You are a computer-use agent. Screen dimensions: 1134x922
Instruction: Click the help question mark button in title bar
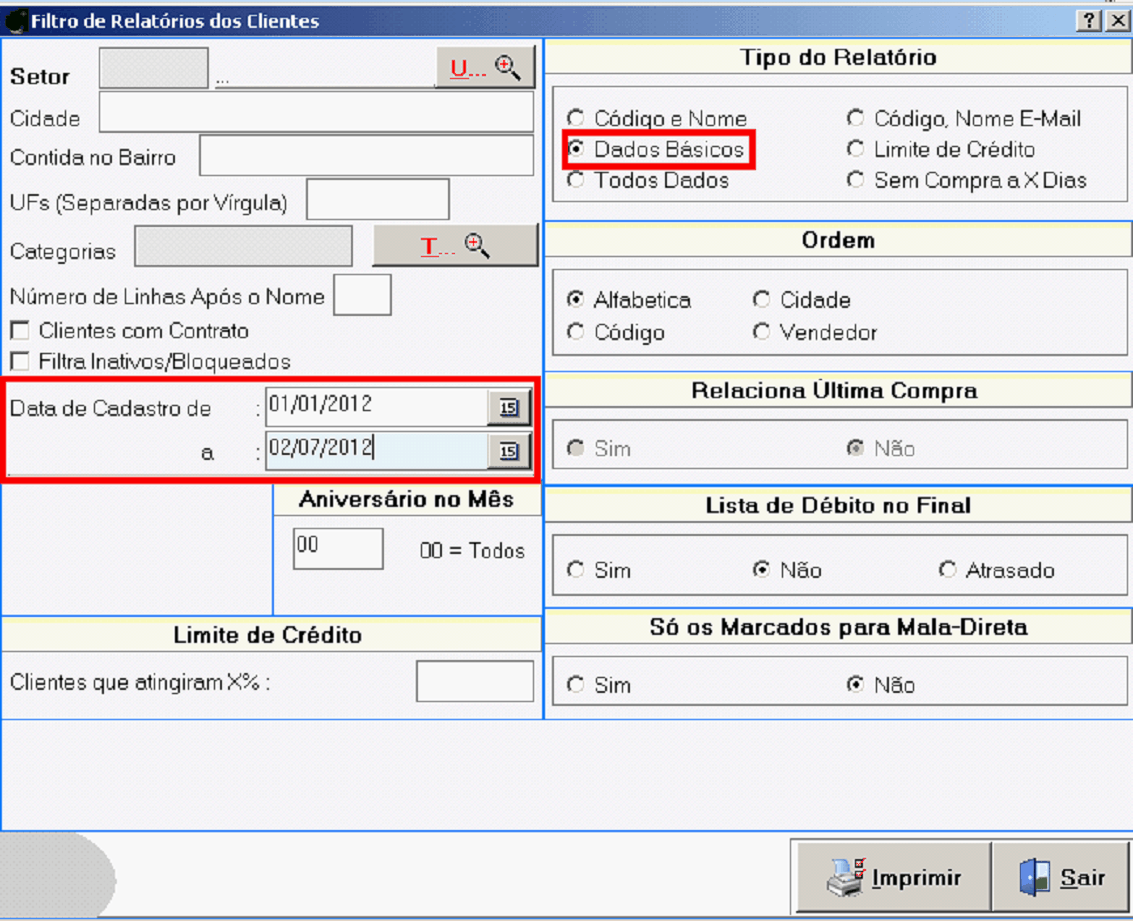1090,21
